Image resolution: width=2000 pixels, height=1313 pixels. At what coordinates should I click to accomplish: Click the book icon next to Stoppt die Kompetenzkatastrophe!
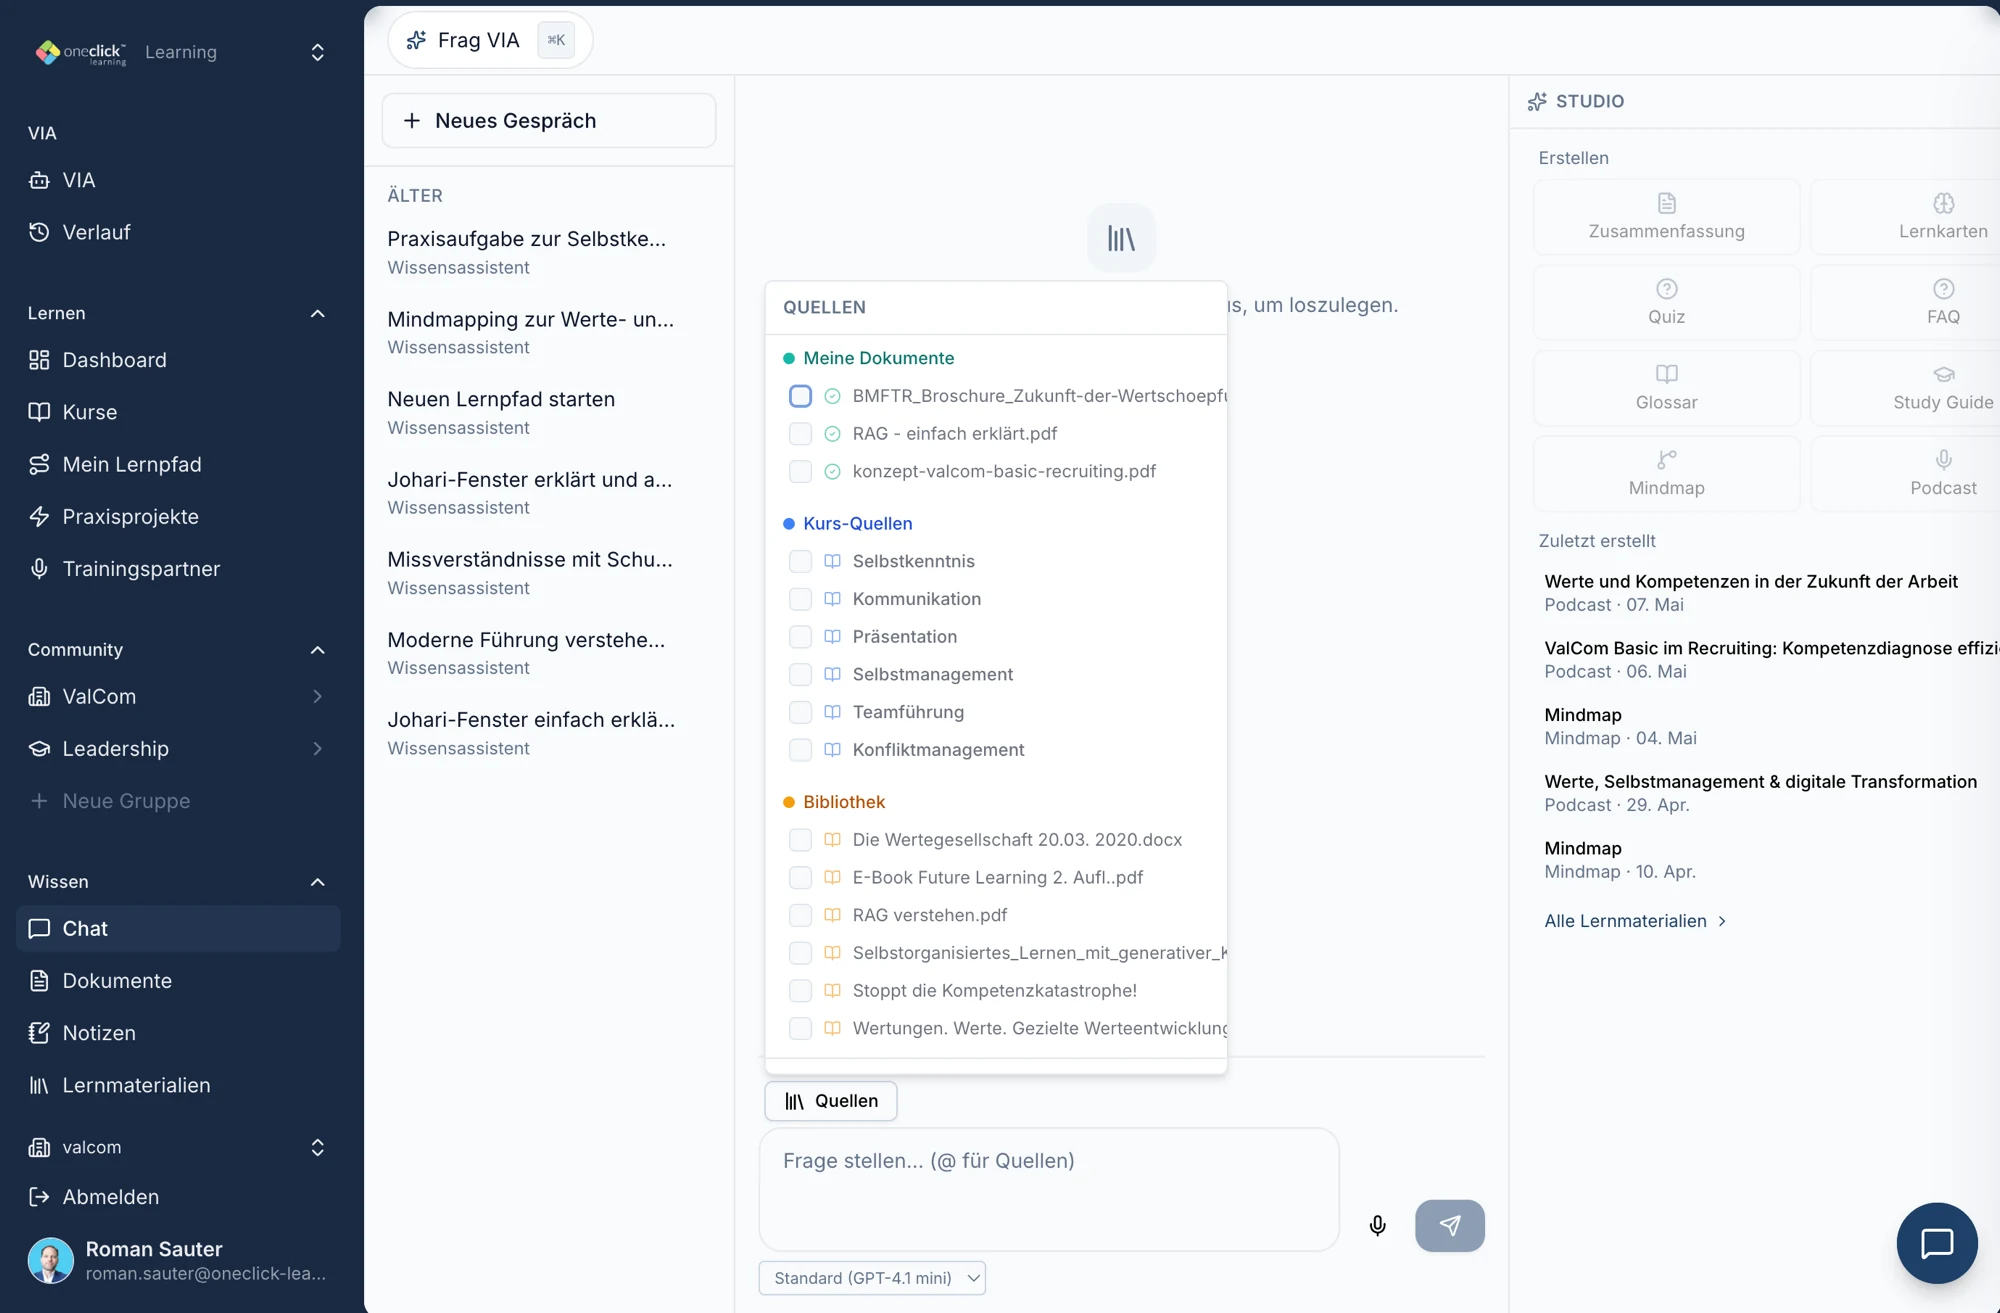click(832, 990)
